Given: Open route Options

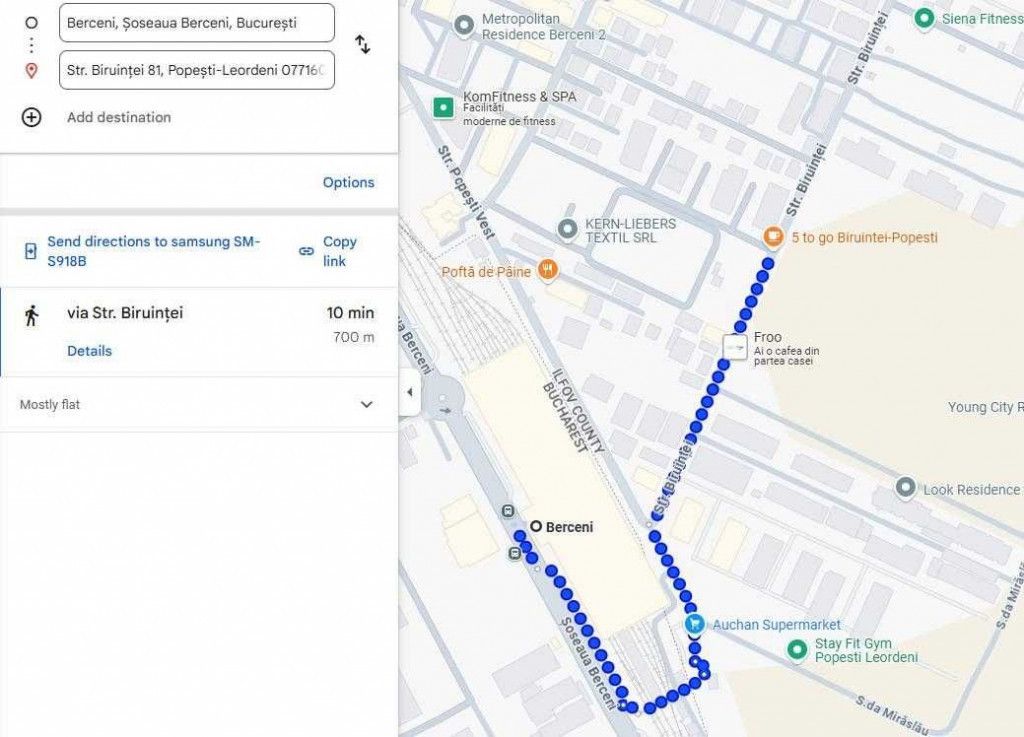Looking at the screenshot, I should click(349, 182).
